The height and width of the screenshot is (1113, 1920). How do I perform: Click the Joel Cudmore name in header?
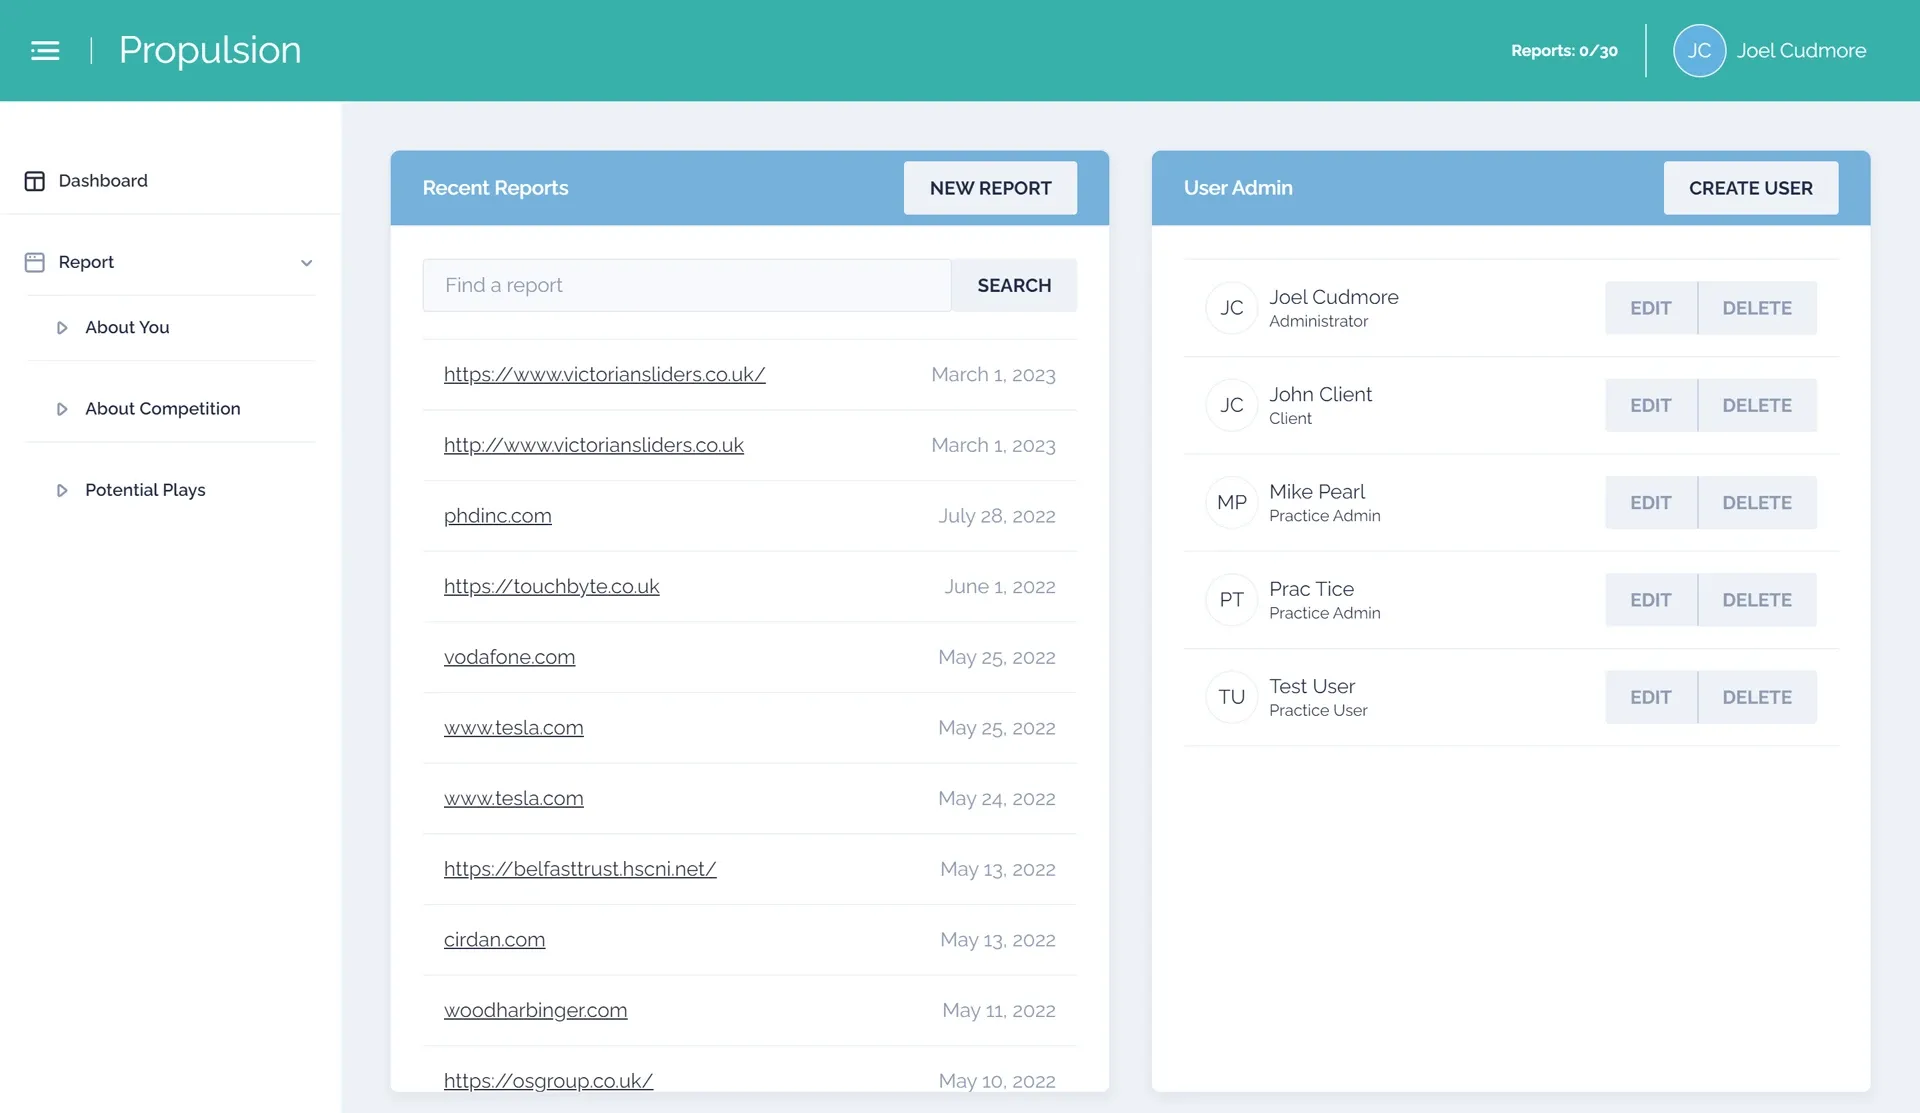(x=1801, y=50)
